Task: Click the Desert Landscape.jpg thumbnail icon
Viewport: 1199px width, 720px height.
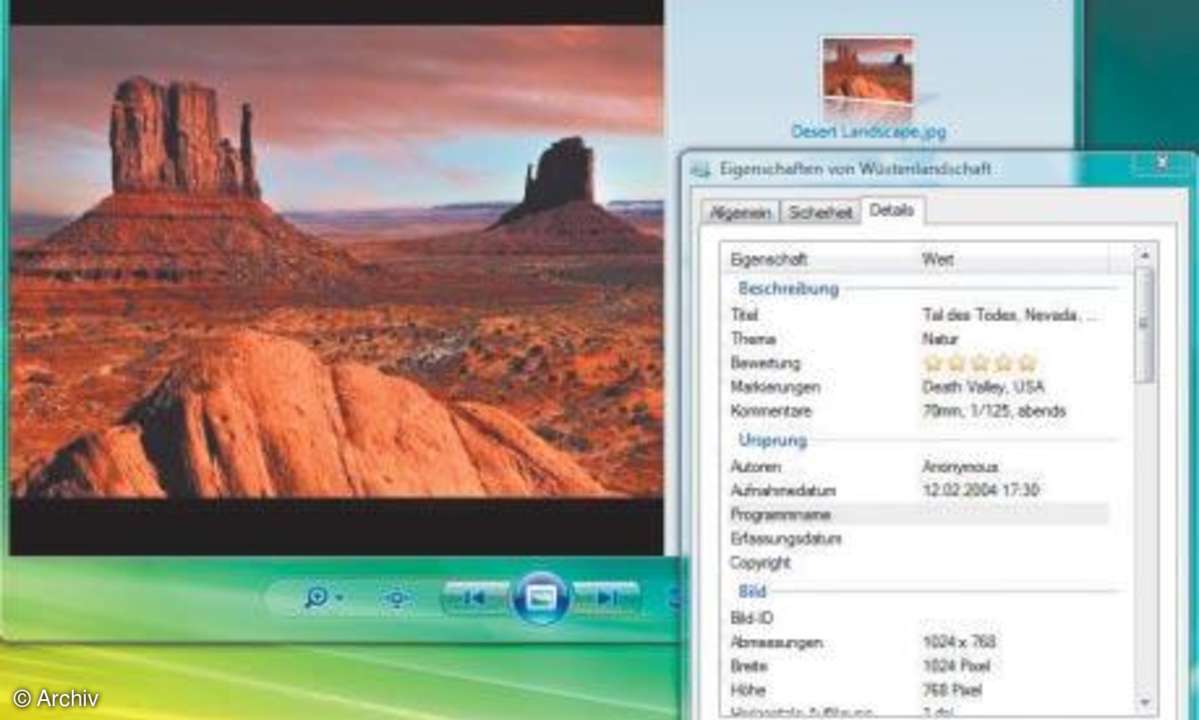Action: click(x=867, y=72)
